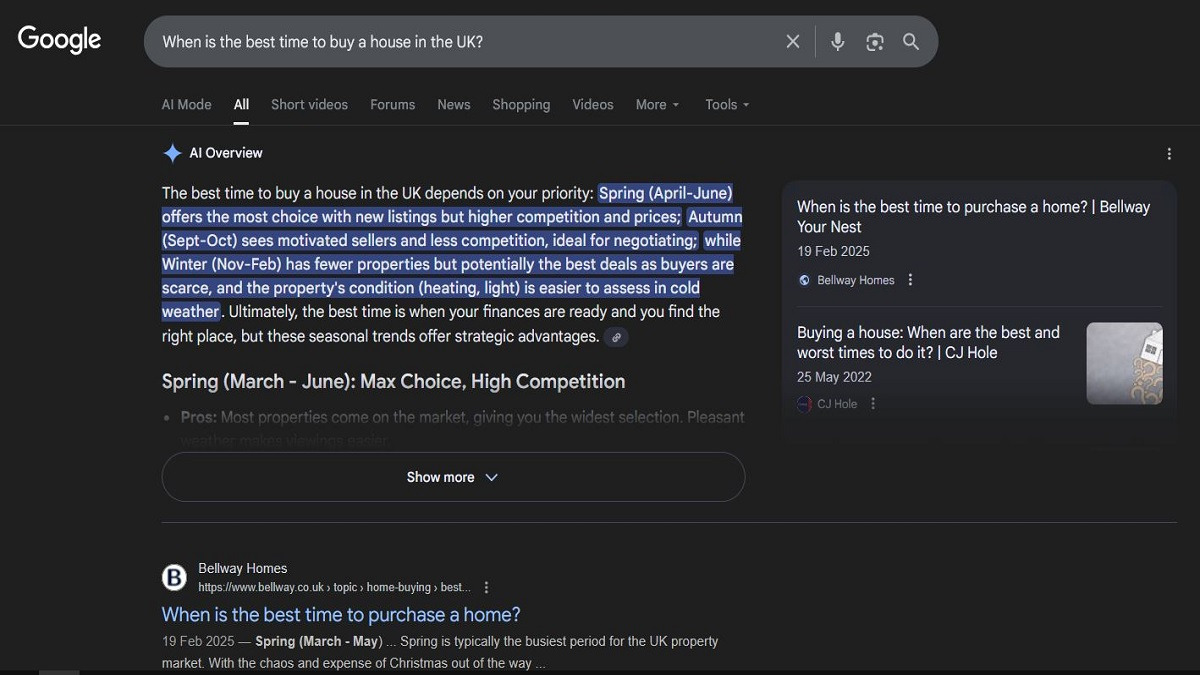Clear the search query with the X
This screenshot has height=675, width=1200.
pyautogui.click(x=793, y=41)
